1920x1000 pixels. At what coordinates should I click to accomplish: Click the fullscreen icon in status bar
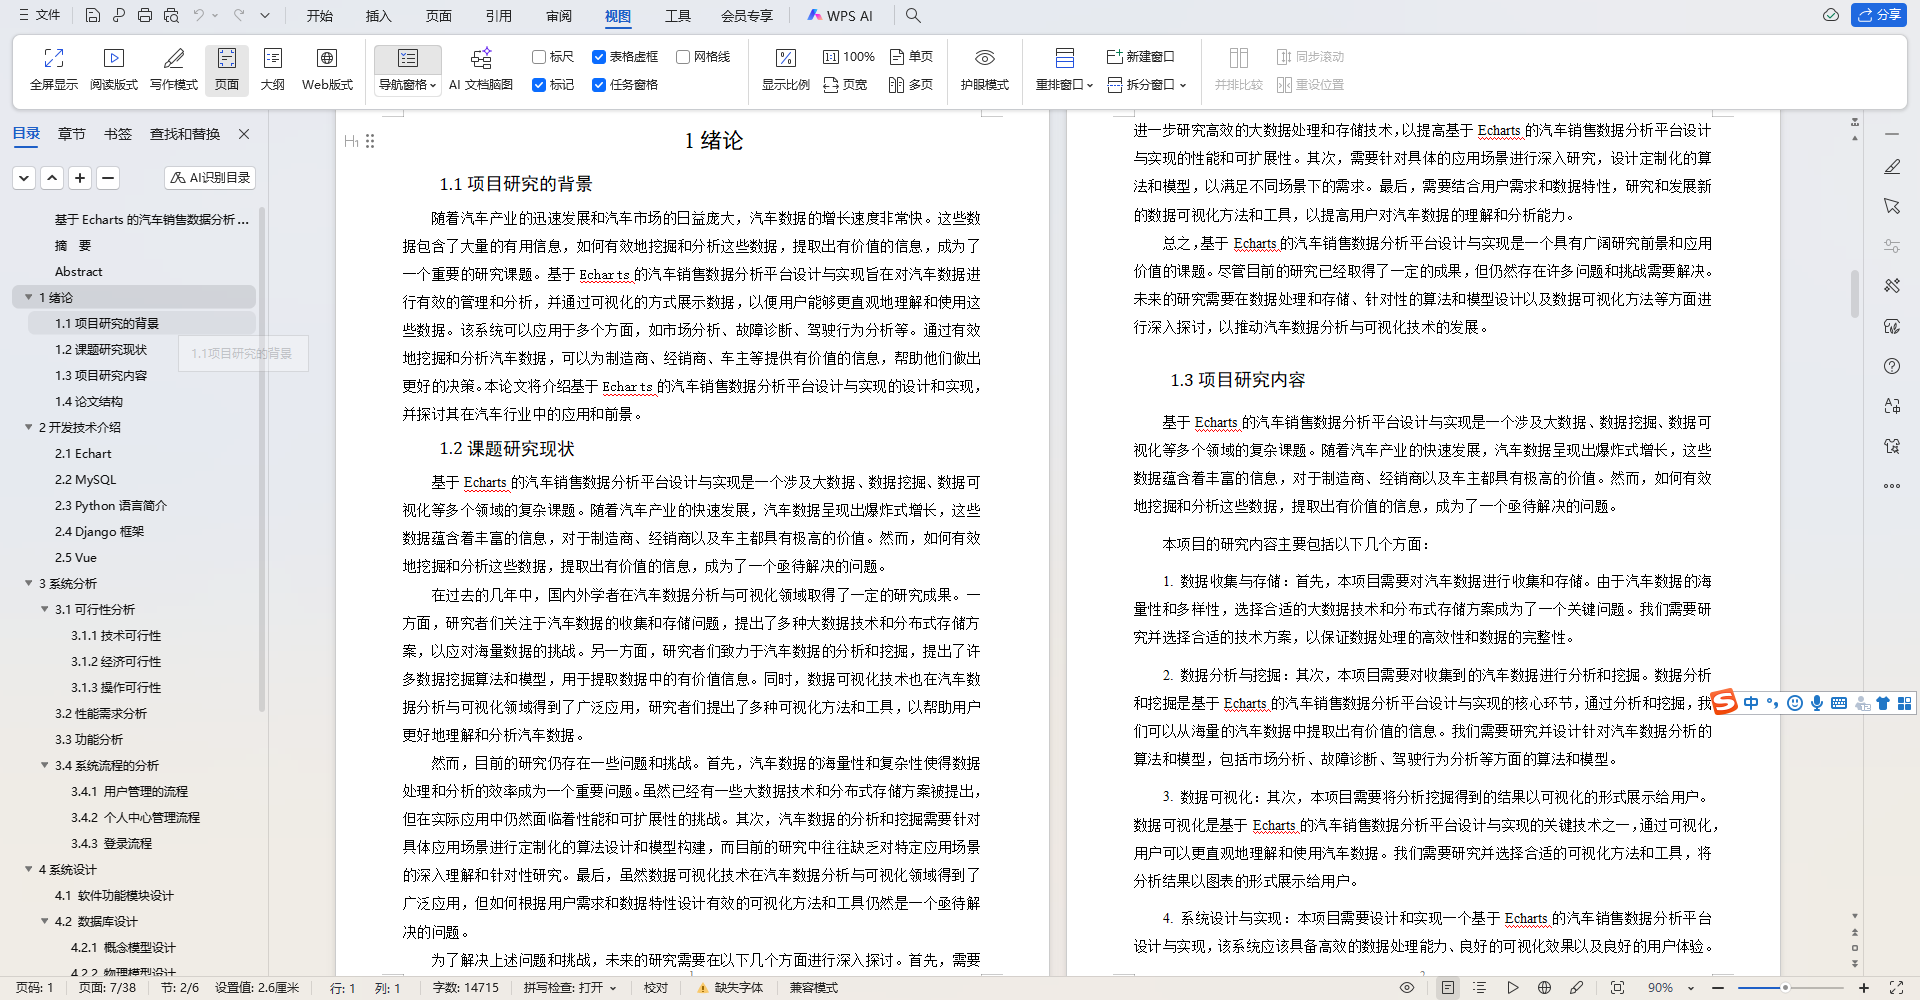point(1896,987)
